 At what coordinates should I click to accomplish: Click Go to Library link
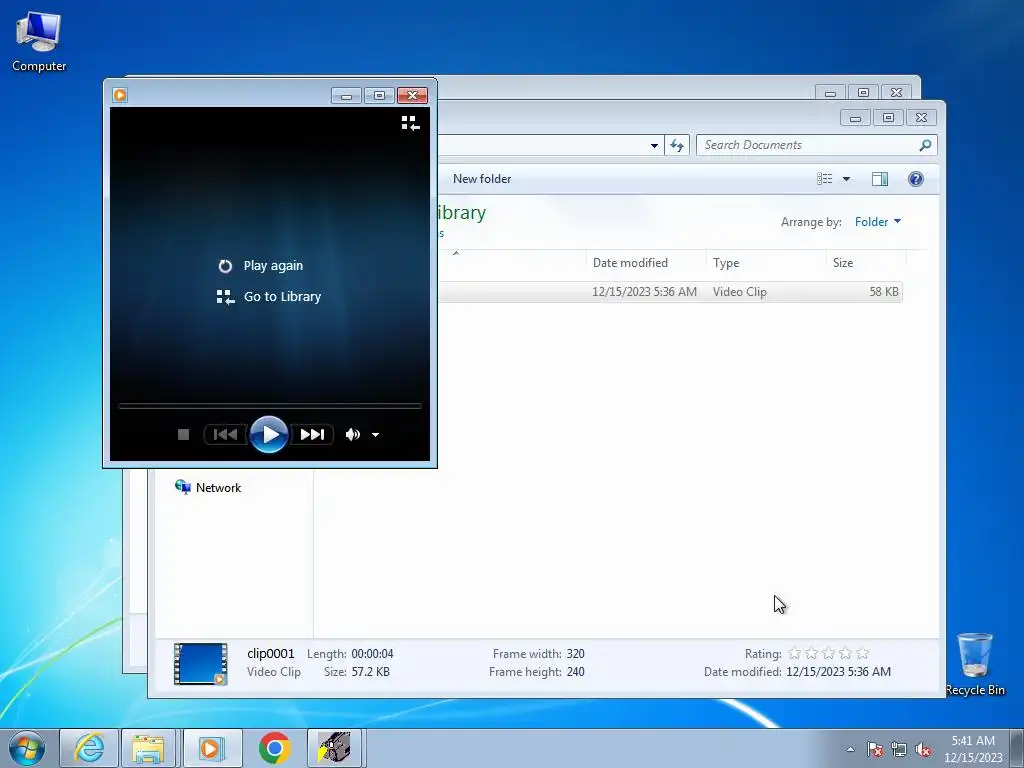click(x=269, y=296)
